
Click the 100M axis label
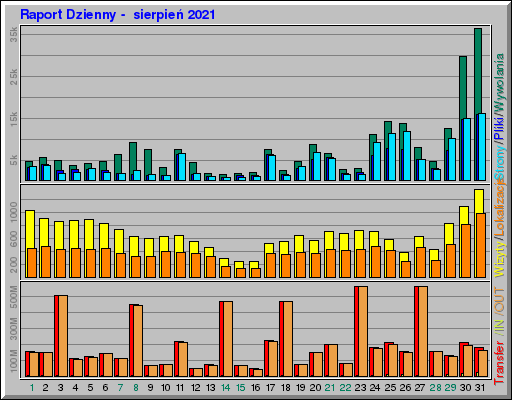[x=14, y=361]
